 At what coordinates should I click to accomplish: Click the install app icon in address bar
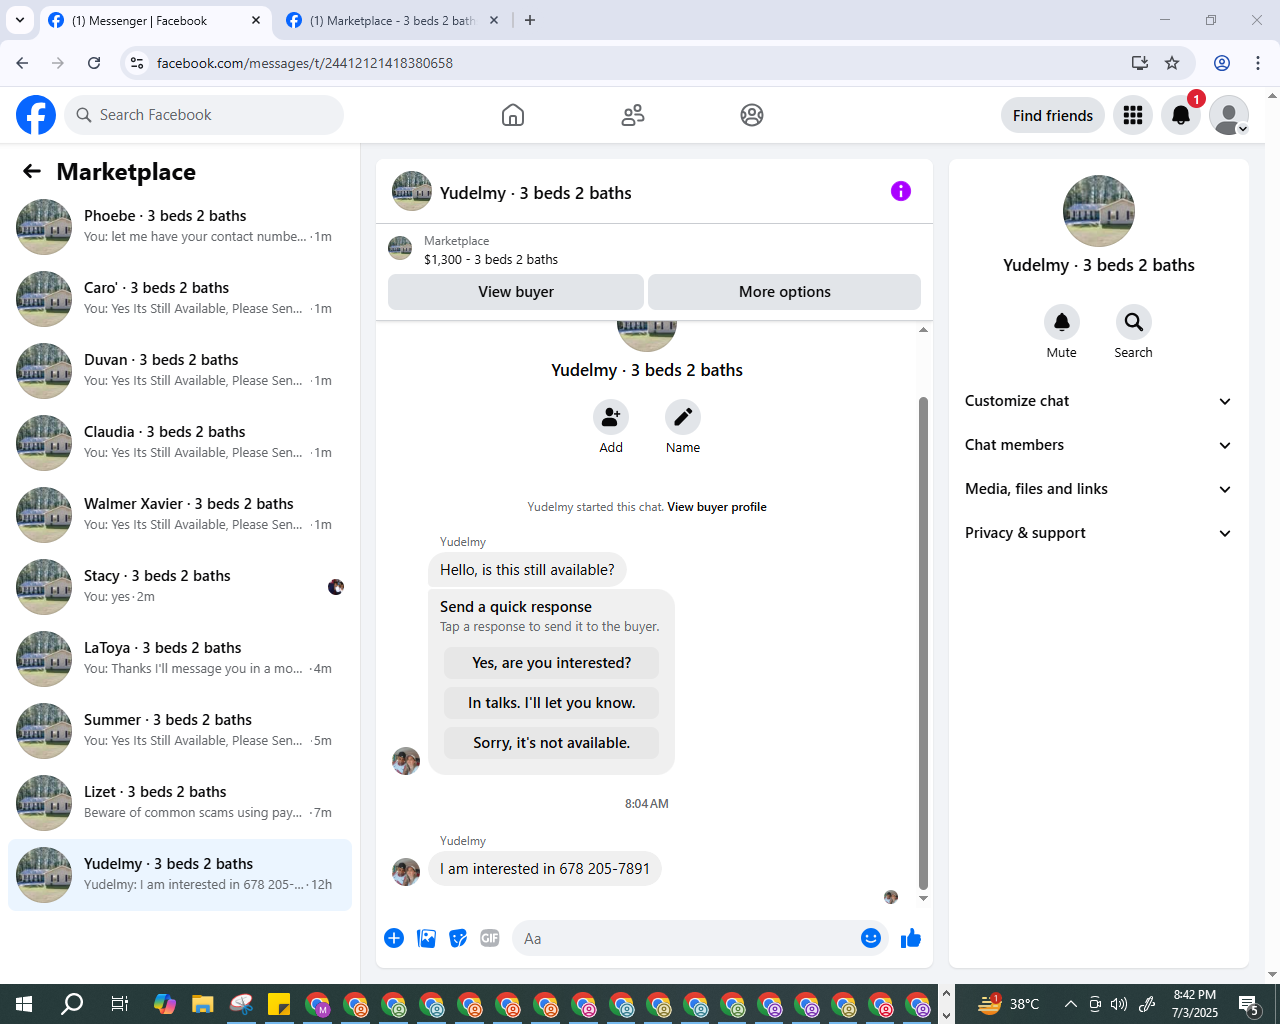pos(1139,63)
